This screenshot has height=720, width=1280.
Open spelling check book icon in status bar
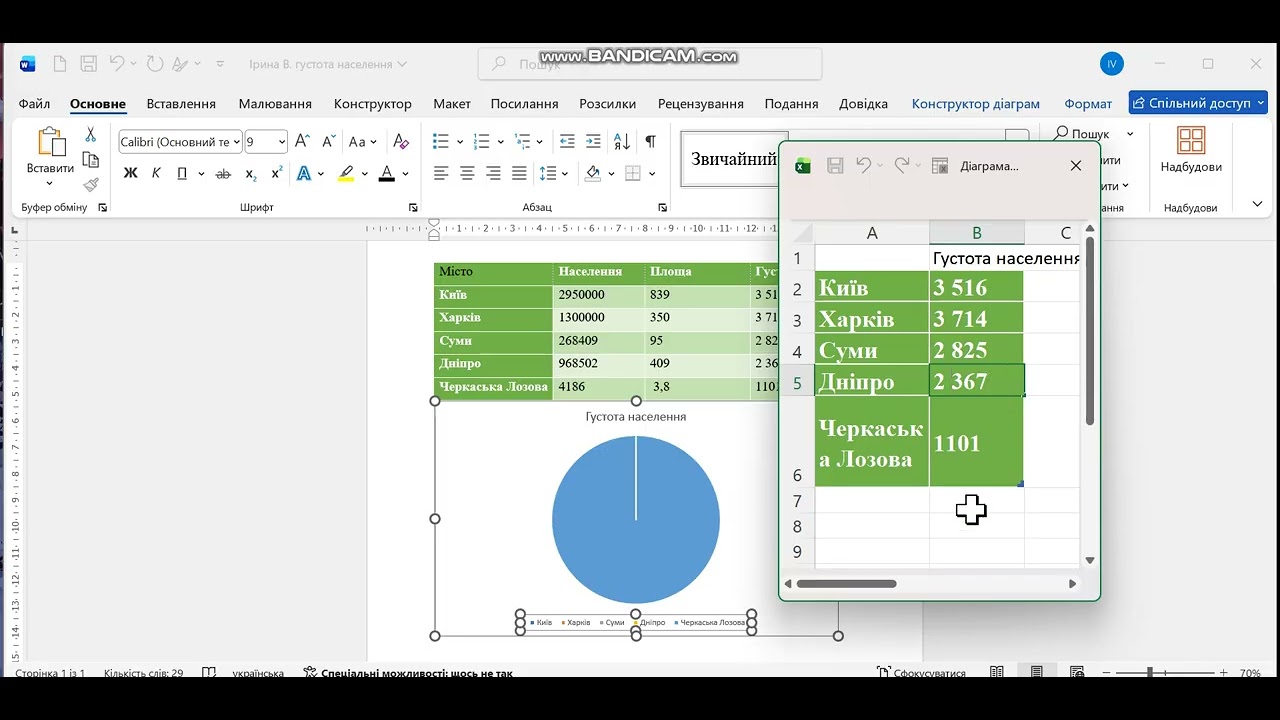[x=209, y=673]
